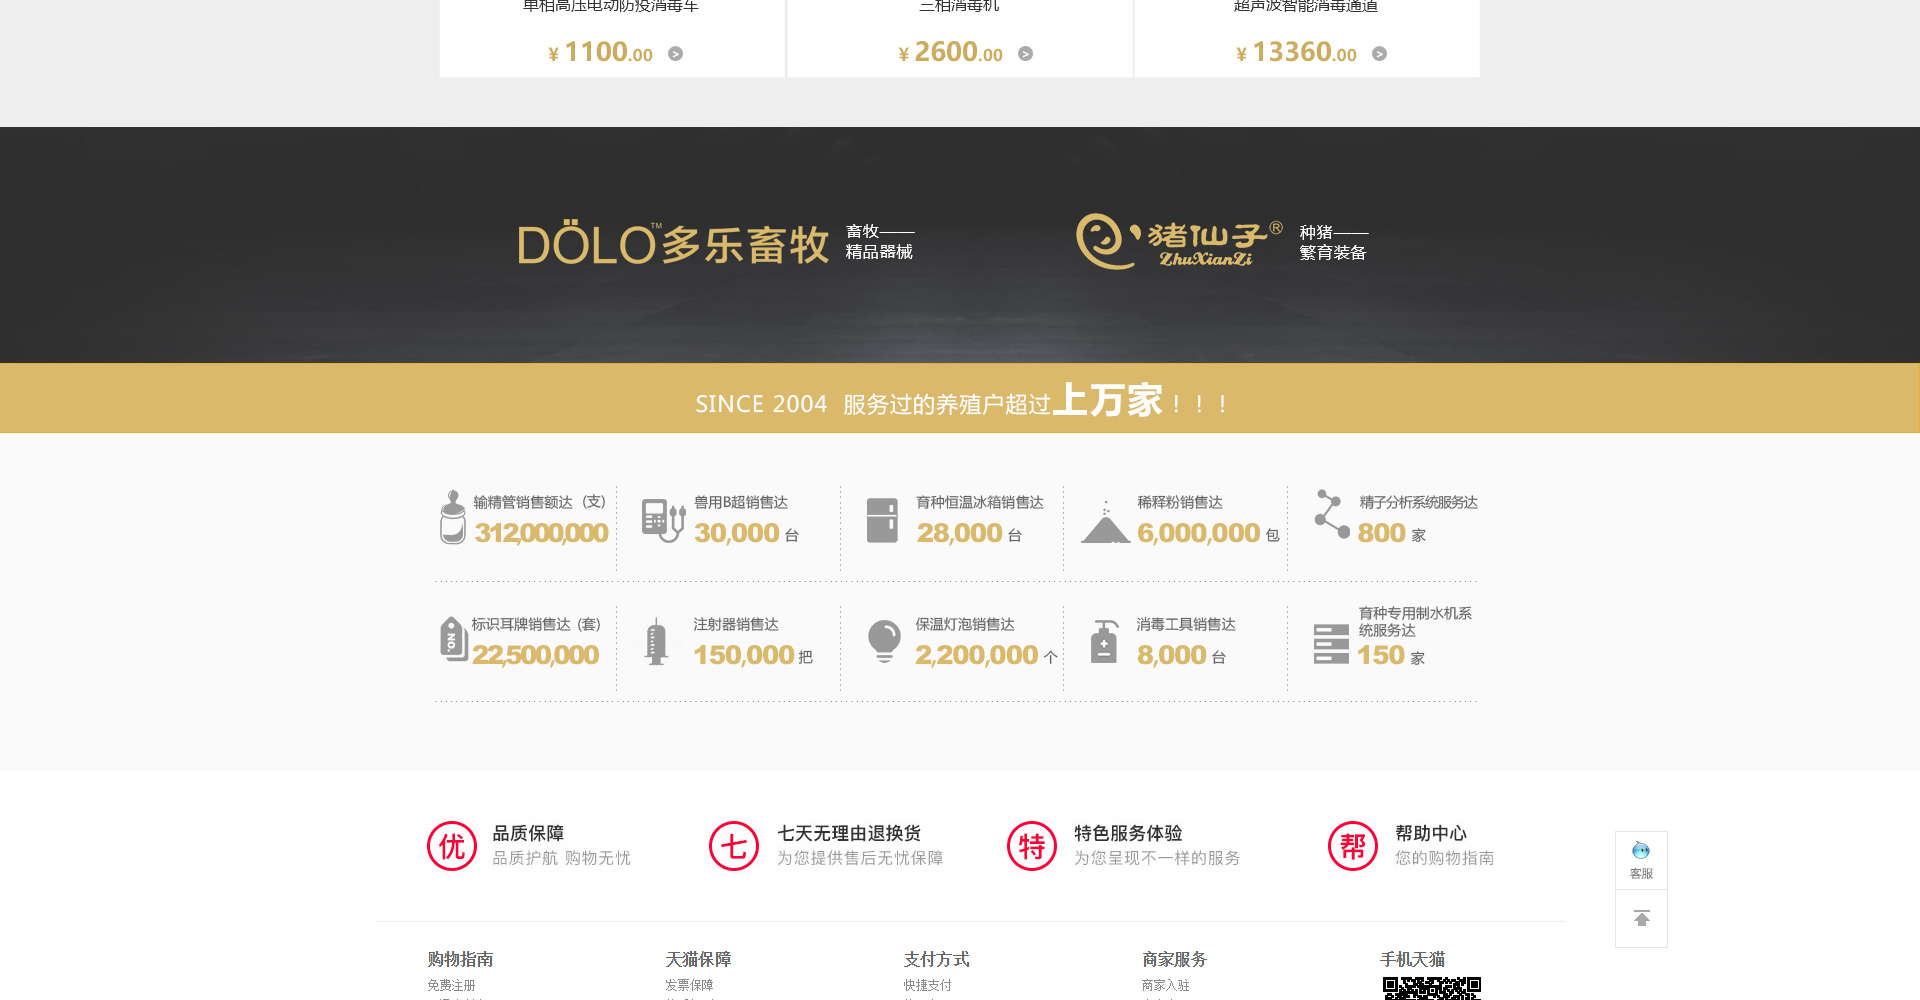This screenshot has height=1000, width=1920.
Task: Click the arrow icon beside price 1100.00
Action: (676, 54)
